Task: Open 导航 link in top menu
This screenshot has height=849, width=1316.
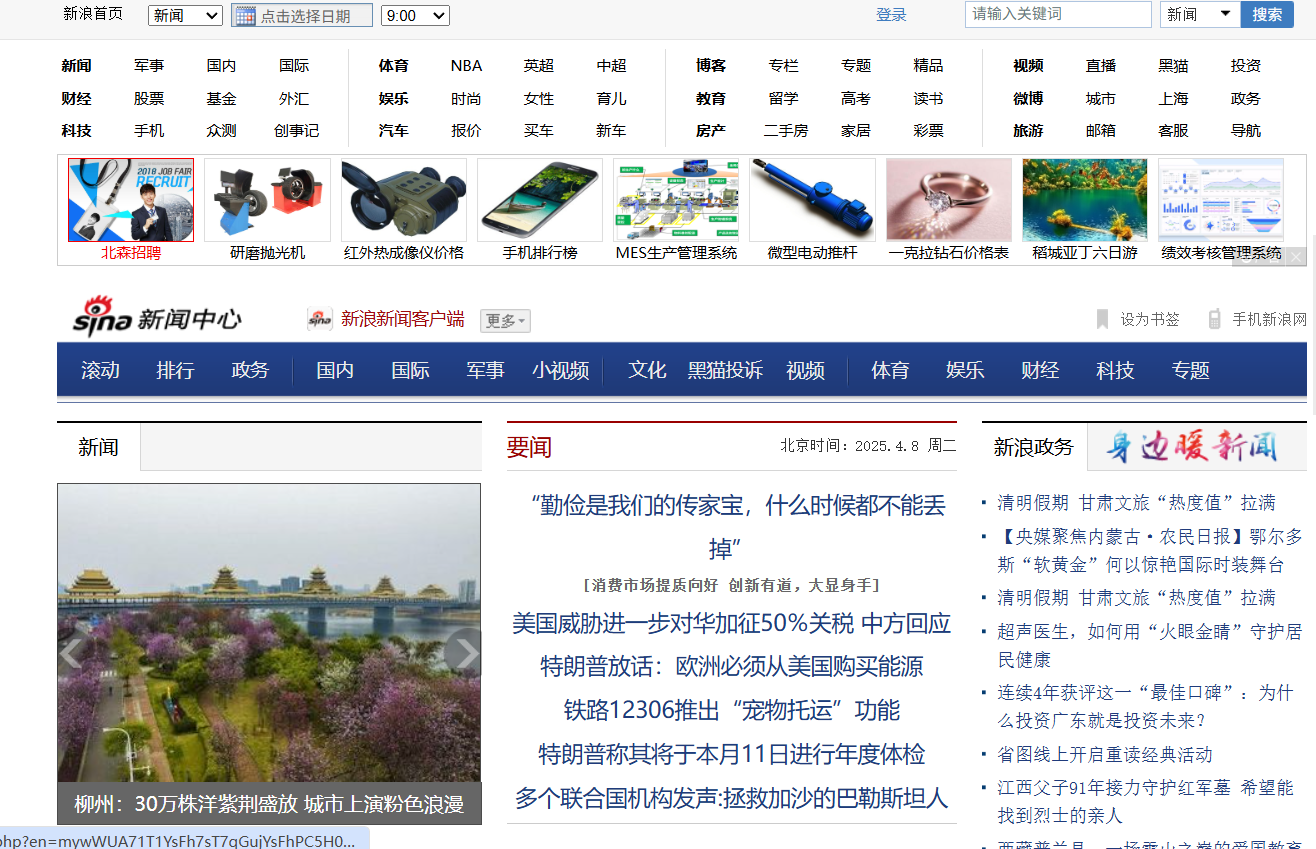Action: pyautogui.click(x=1246, y=130)
